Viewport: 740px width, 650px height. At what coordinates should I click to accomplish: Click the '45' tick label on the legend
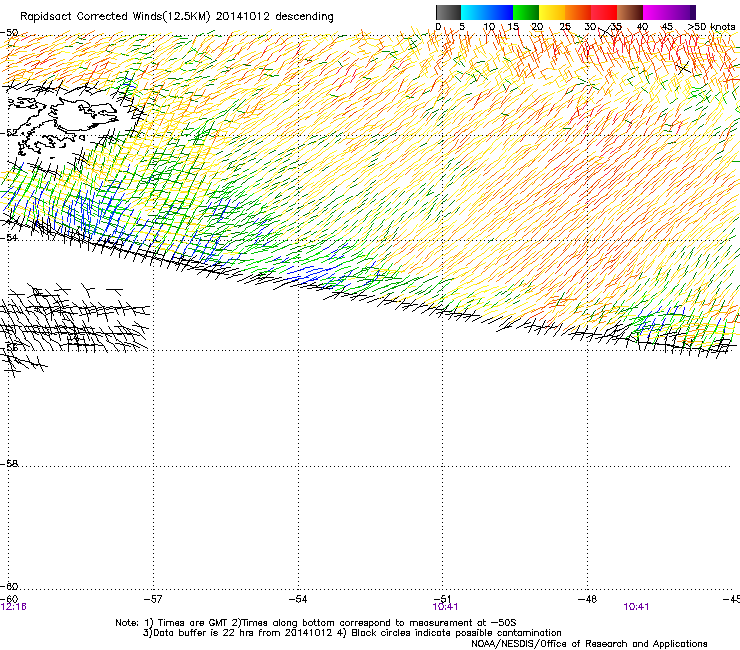(x=667, y=27)
